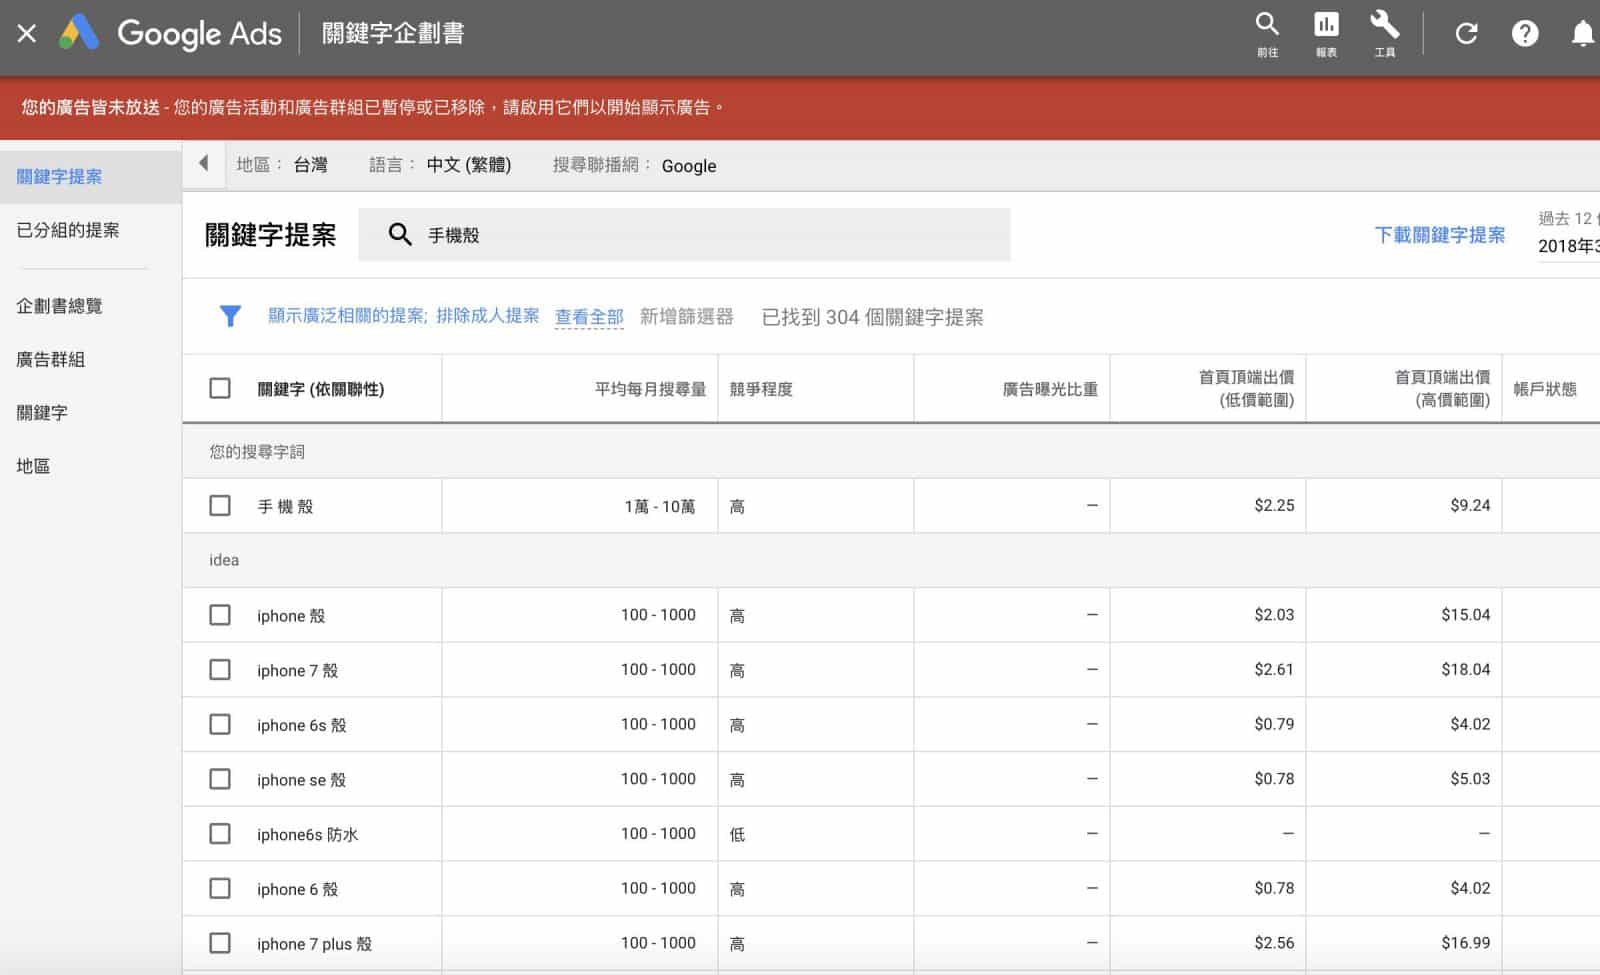Image resolution: width=1600 pixels, height=975 pixels.
Task: Sort by 關鍵字 (依關聯性) column header
Action: (321, 389)
